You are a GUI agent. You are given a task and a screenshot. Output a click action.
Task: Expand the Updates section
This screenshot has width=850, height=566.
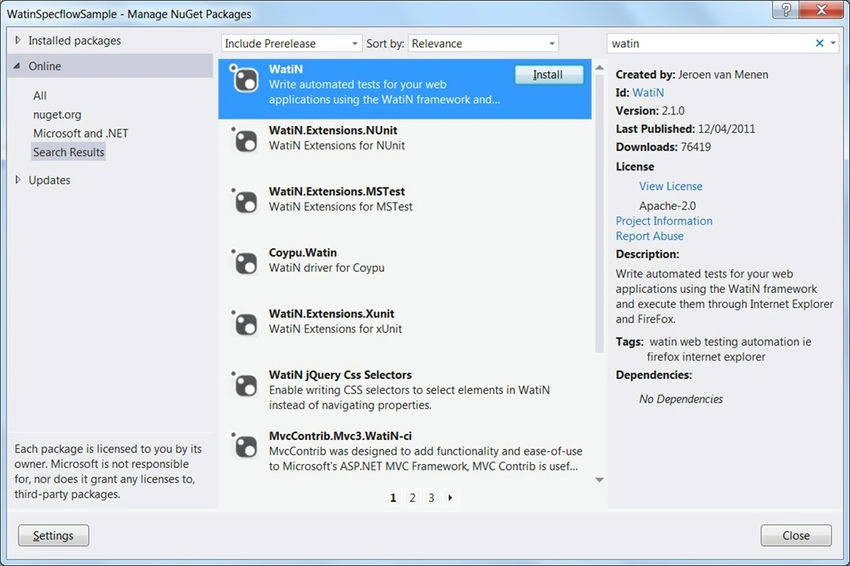pos(18,180)
